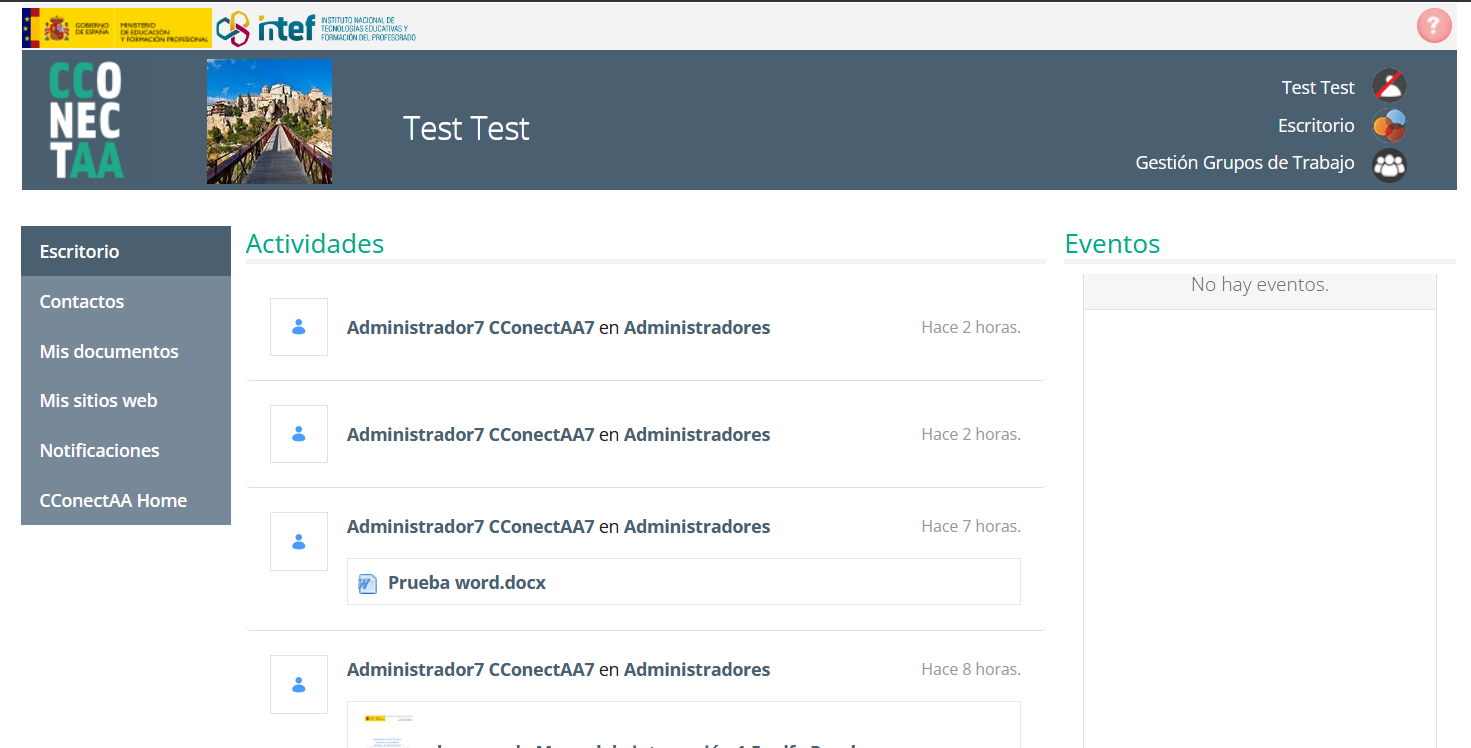Click the Gestión Grupos de Trabajo text link
1471x748 pixels.
(x=1245, y=163)
